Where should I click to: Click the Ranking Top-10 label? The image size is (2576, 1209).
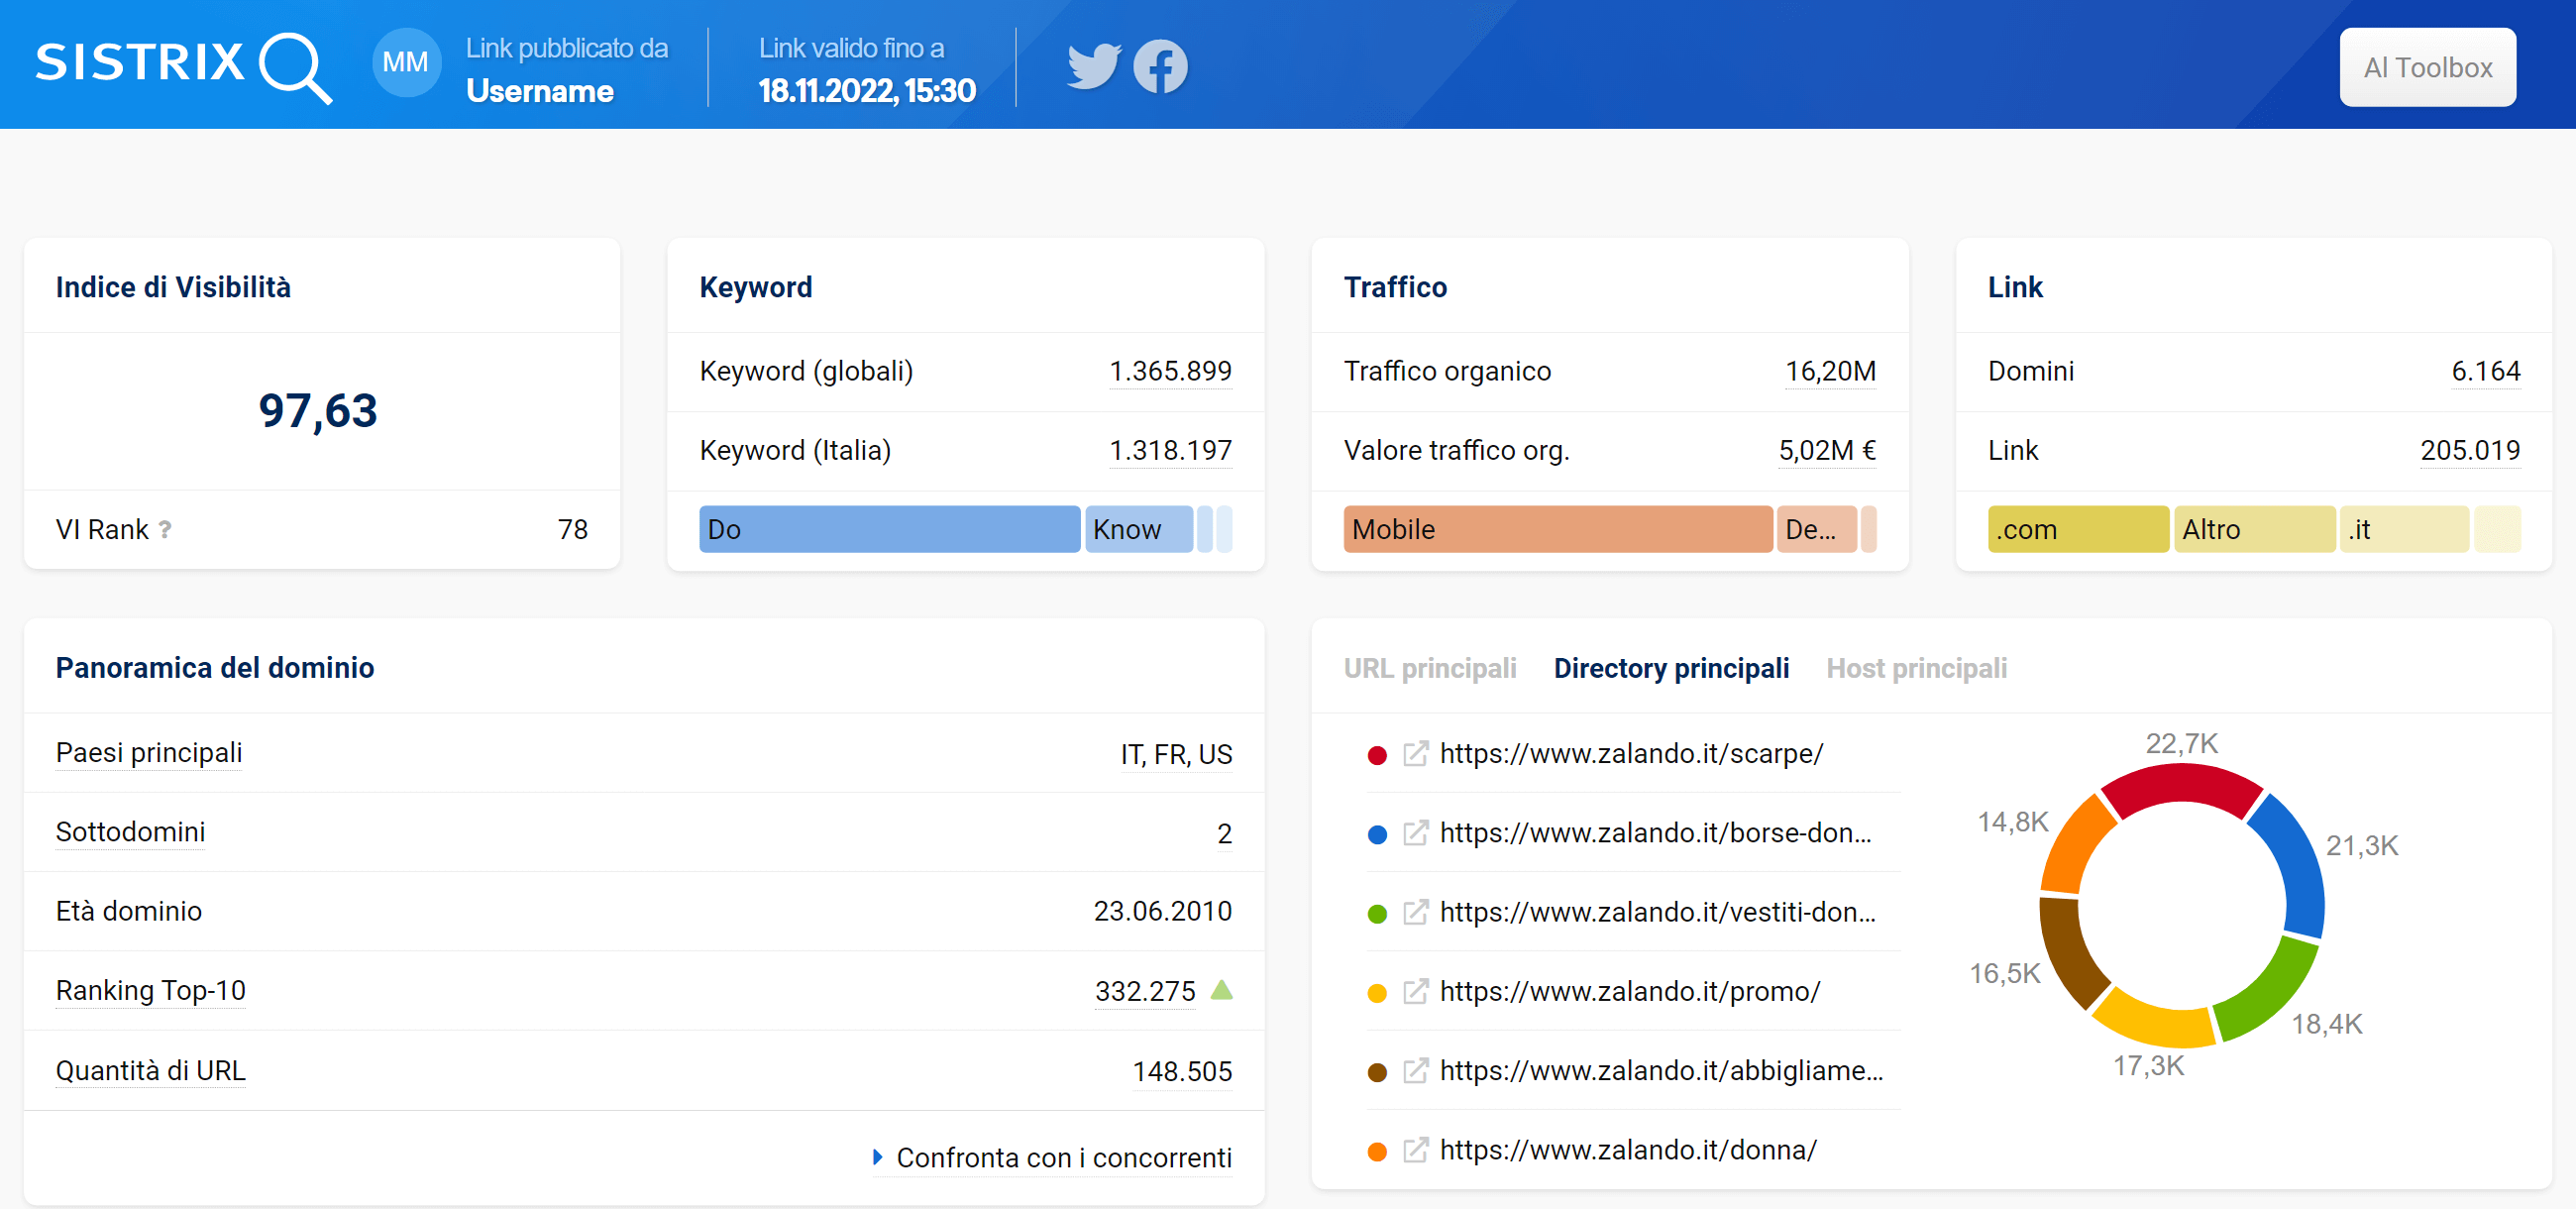(150, 990)
